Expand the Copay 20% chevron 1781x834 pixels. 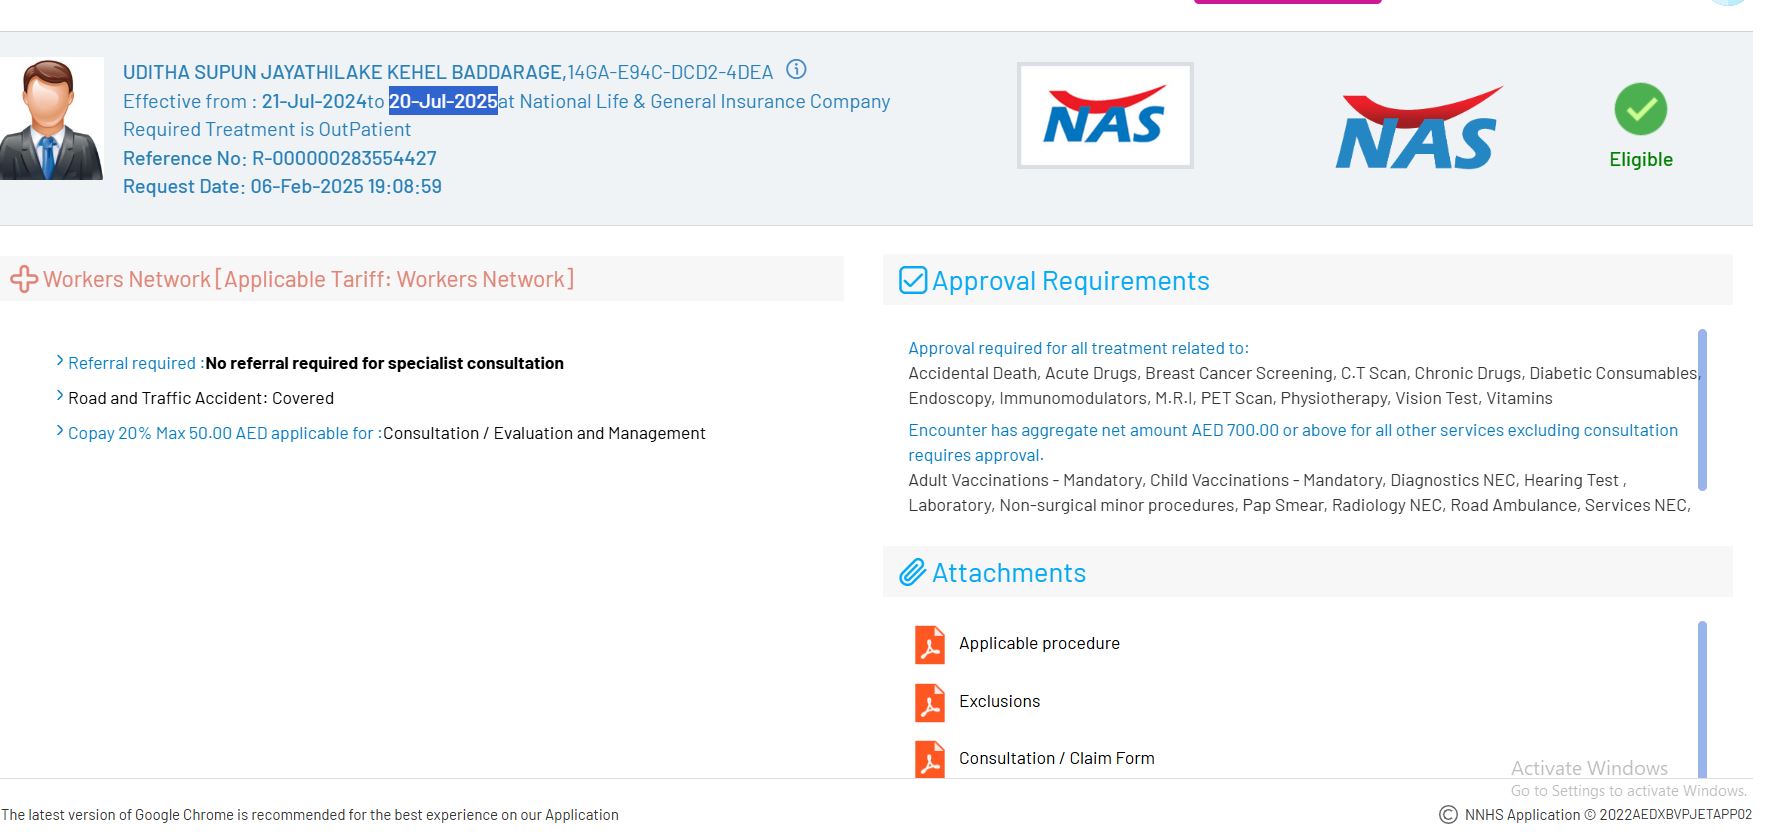tap(60, 431)
